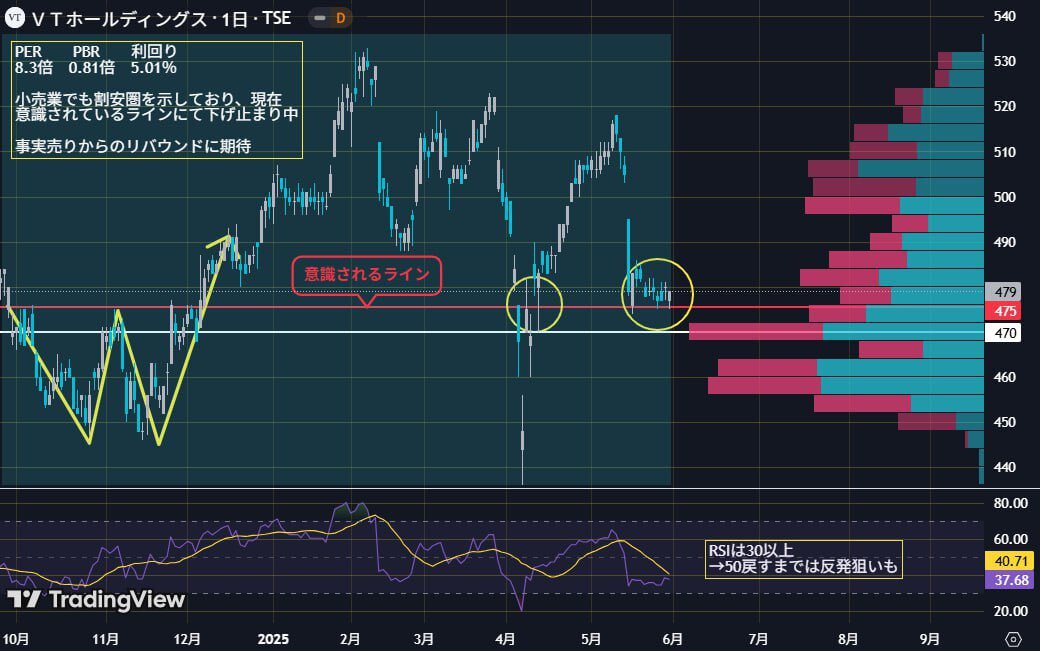1040x651 pixels.
Task: Click the VT company logo icon
Action: tap(15, 17)
